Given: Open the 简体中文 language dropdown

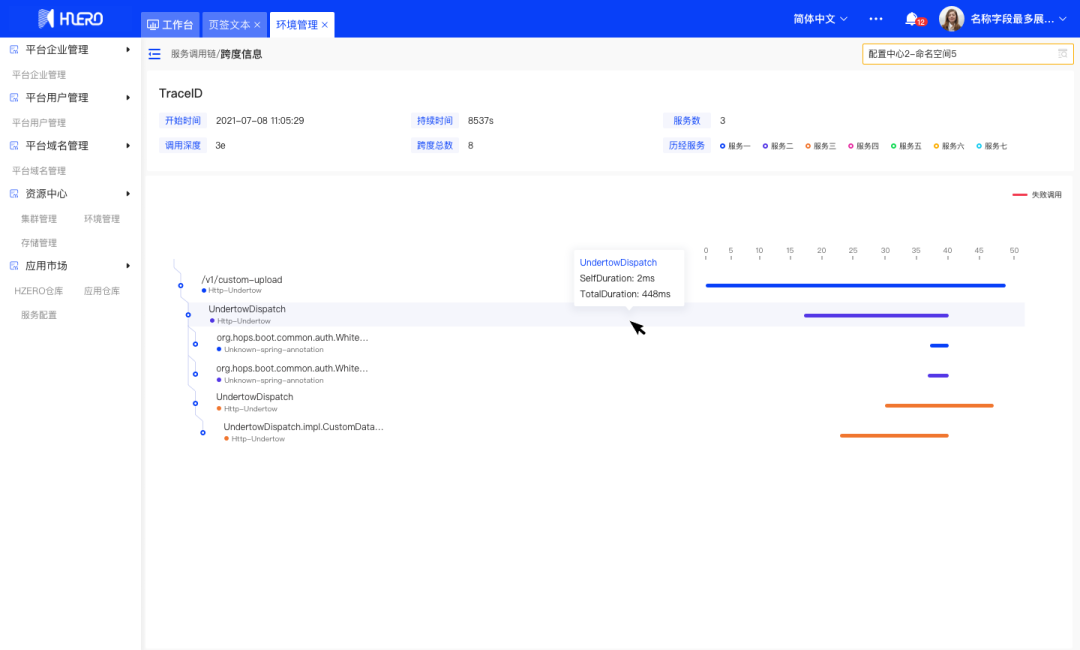Looking at the screenshot, I should pyautogui.click(x=820, y=19).
